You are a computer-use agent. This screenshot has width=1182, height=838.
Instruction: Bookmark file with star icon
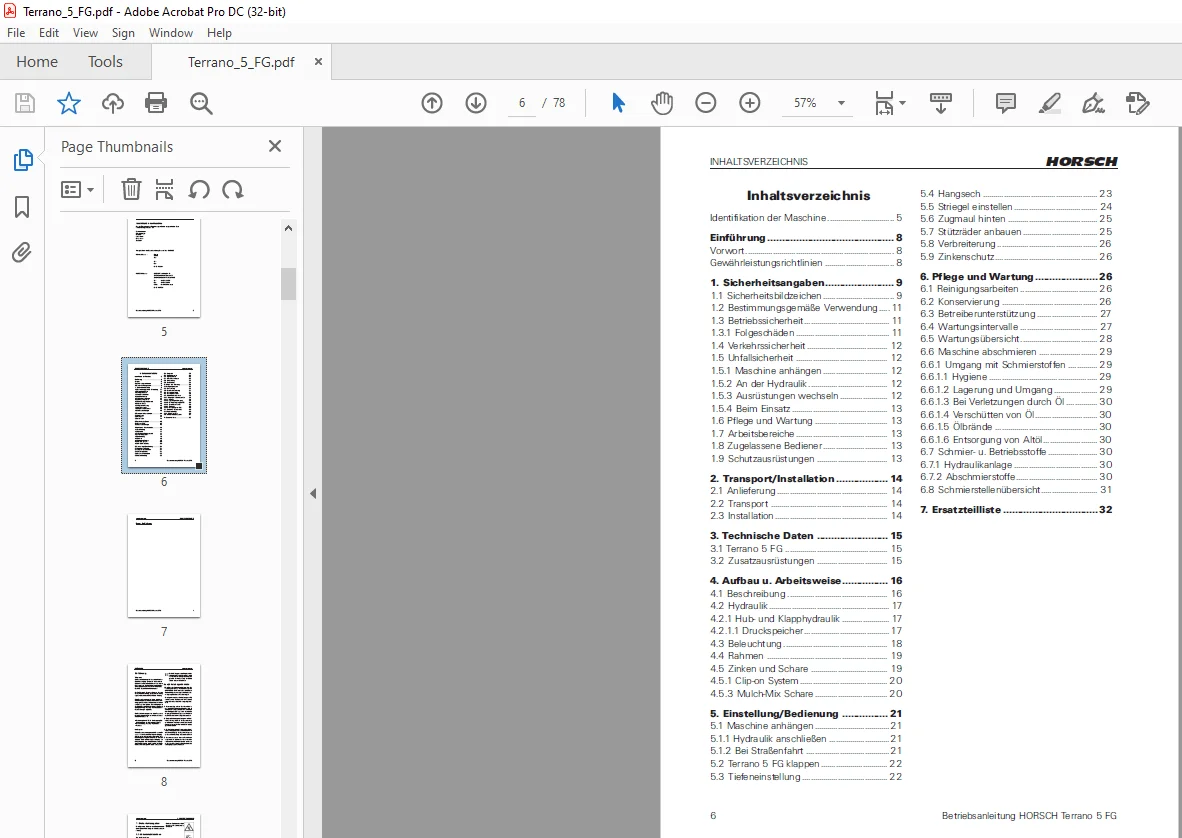[x=69, y=103]
